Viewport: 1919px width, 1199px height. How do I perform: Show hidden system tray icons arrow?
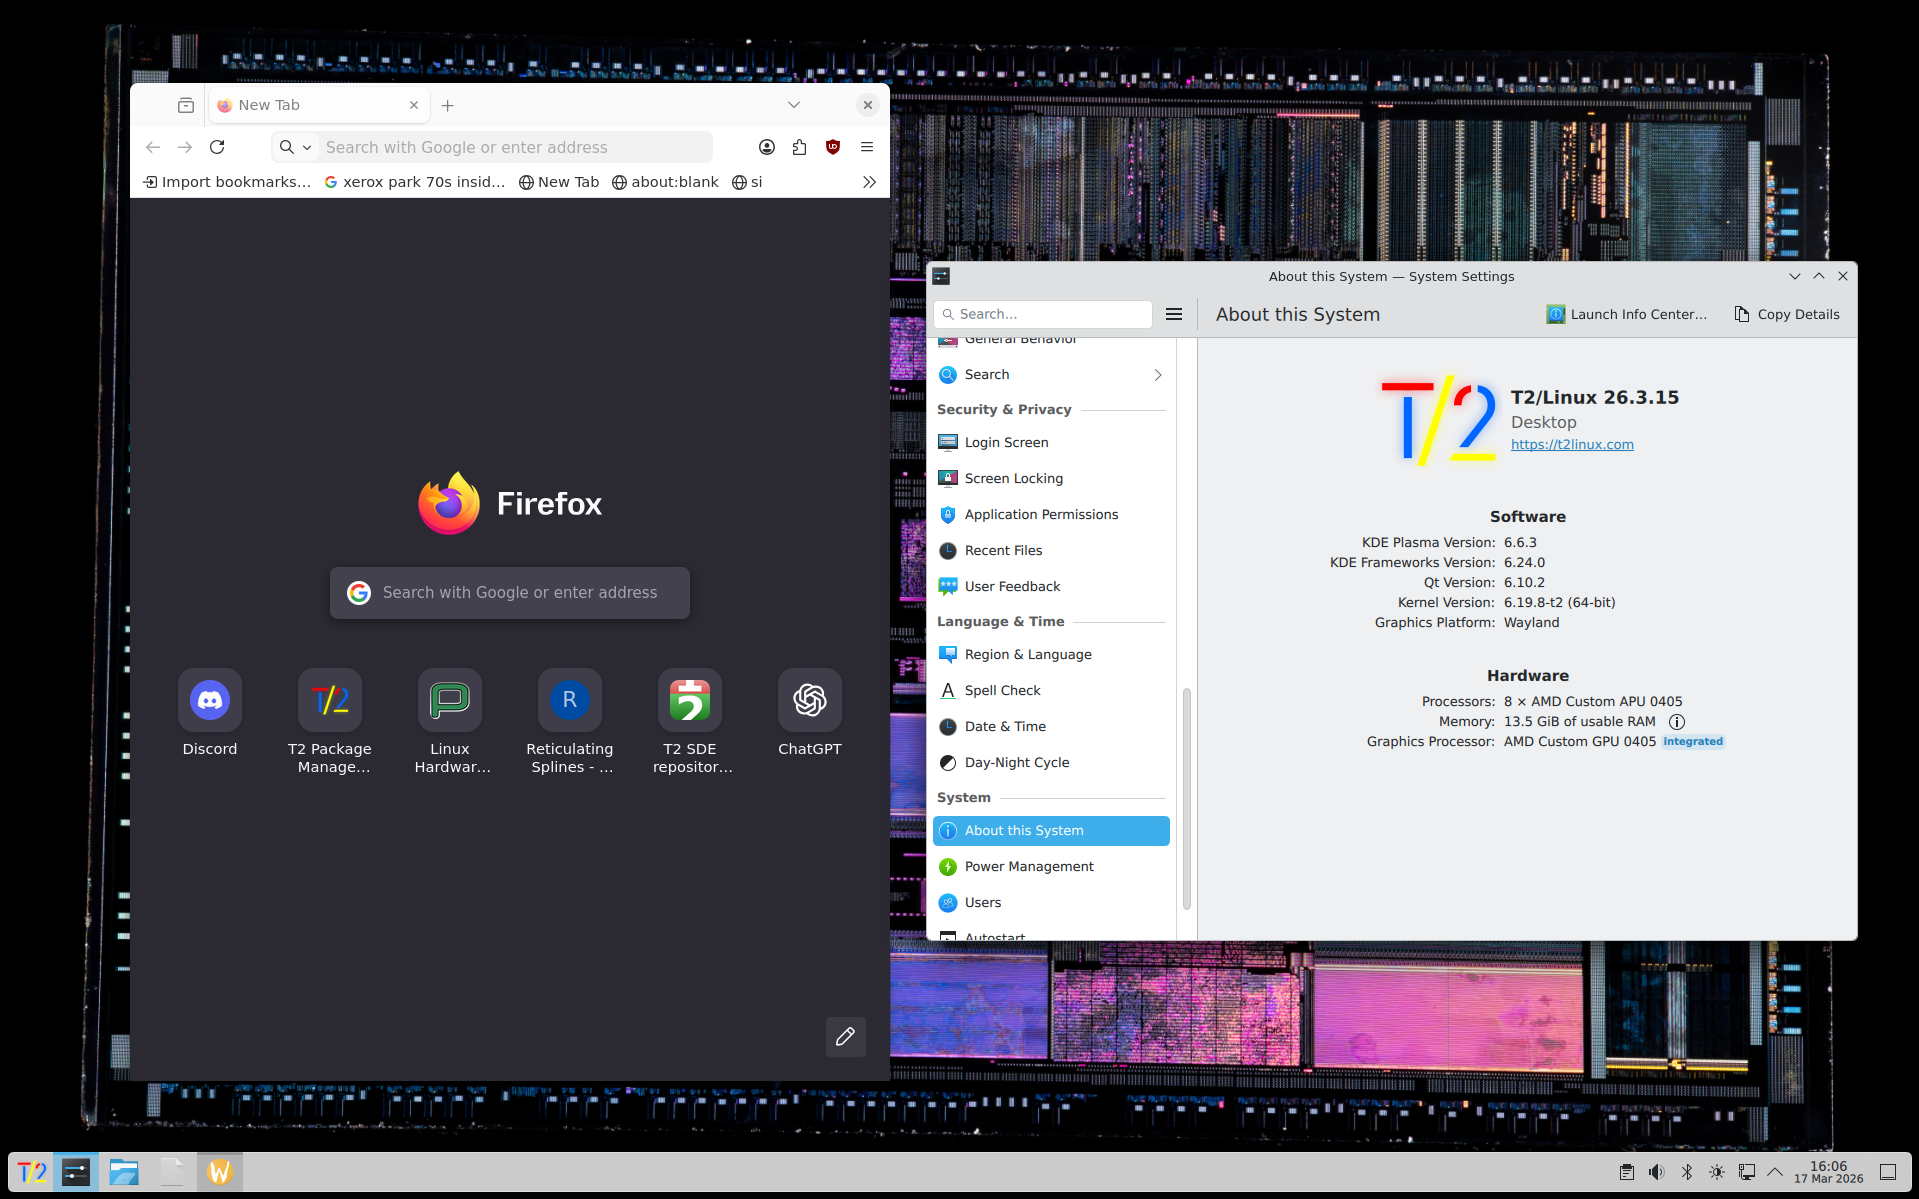1775,1172
